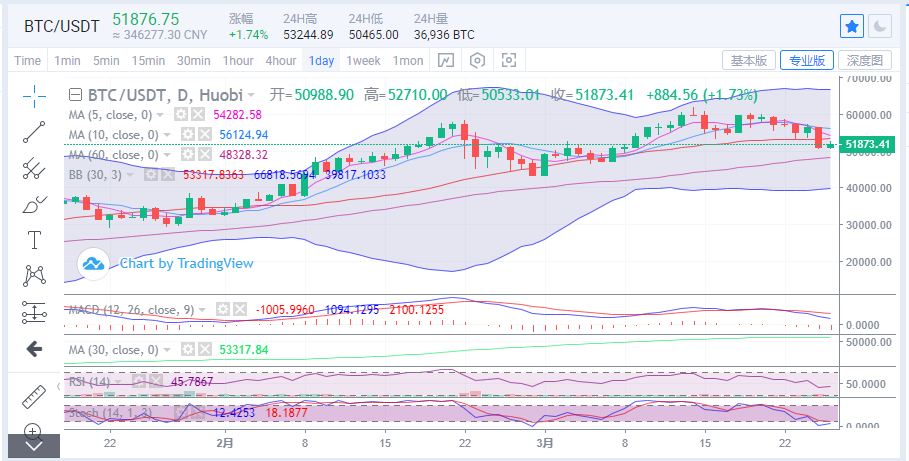Open dropdown arrow for MA (5, close, 0)
909x461 pixels.
pos(160,115)
